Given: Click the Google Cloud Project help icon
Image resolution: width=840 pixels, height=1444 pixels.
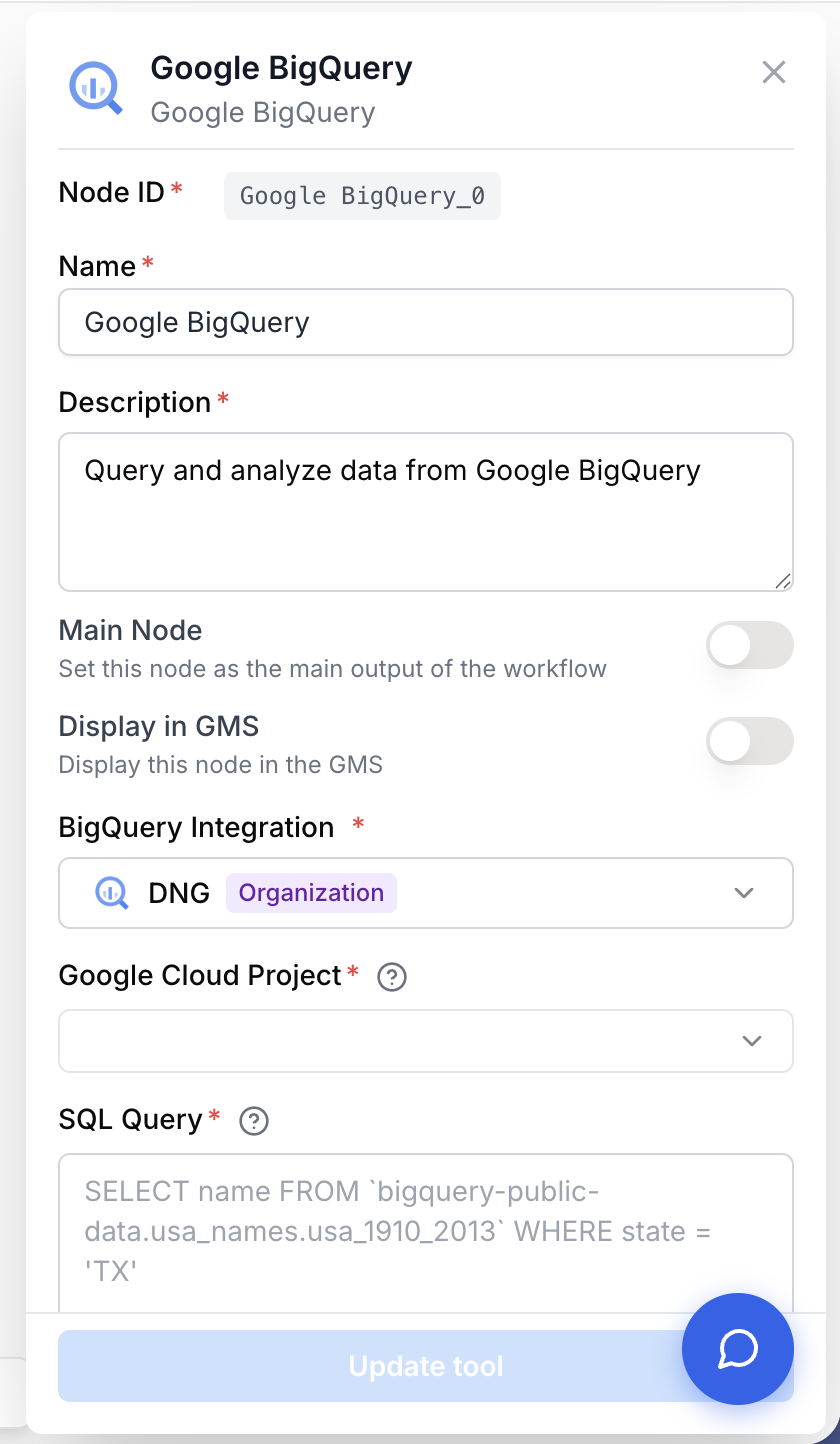Looking at the screenshot, I should click(x=392, y=977).
